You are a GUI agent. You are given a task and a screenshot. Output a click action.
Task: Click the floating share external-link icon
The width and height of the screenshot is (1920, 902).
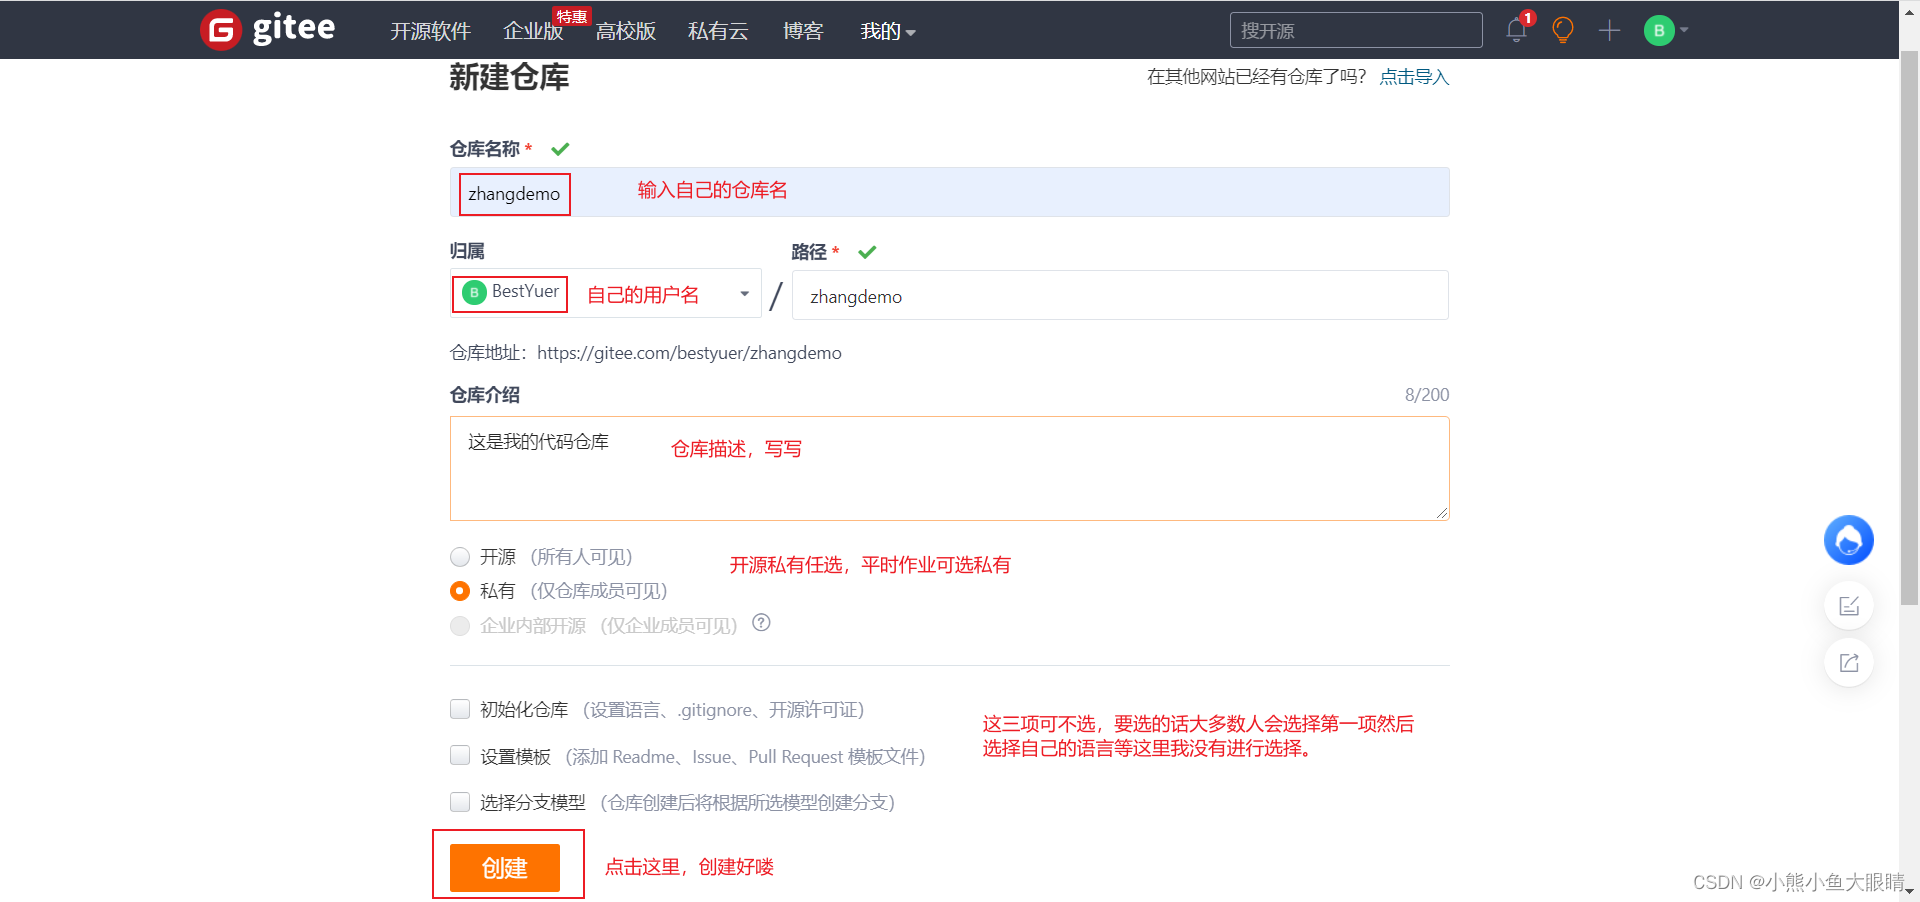[x=1849, y=663]
